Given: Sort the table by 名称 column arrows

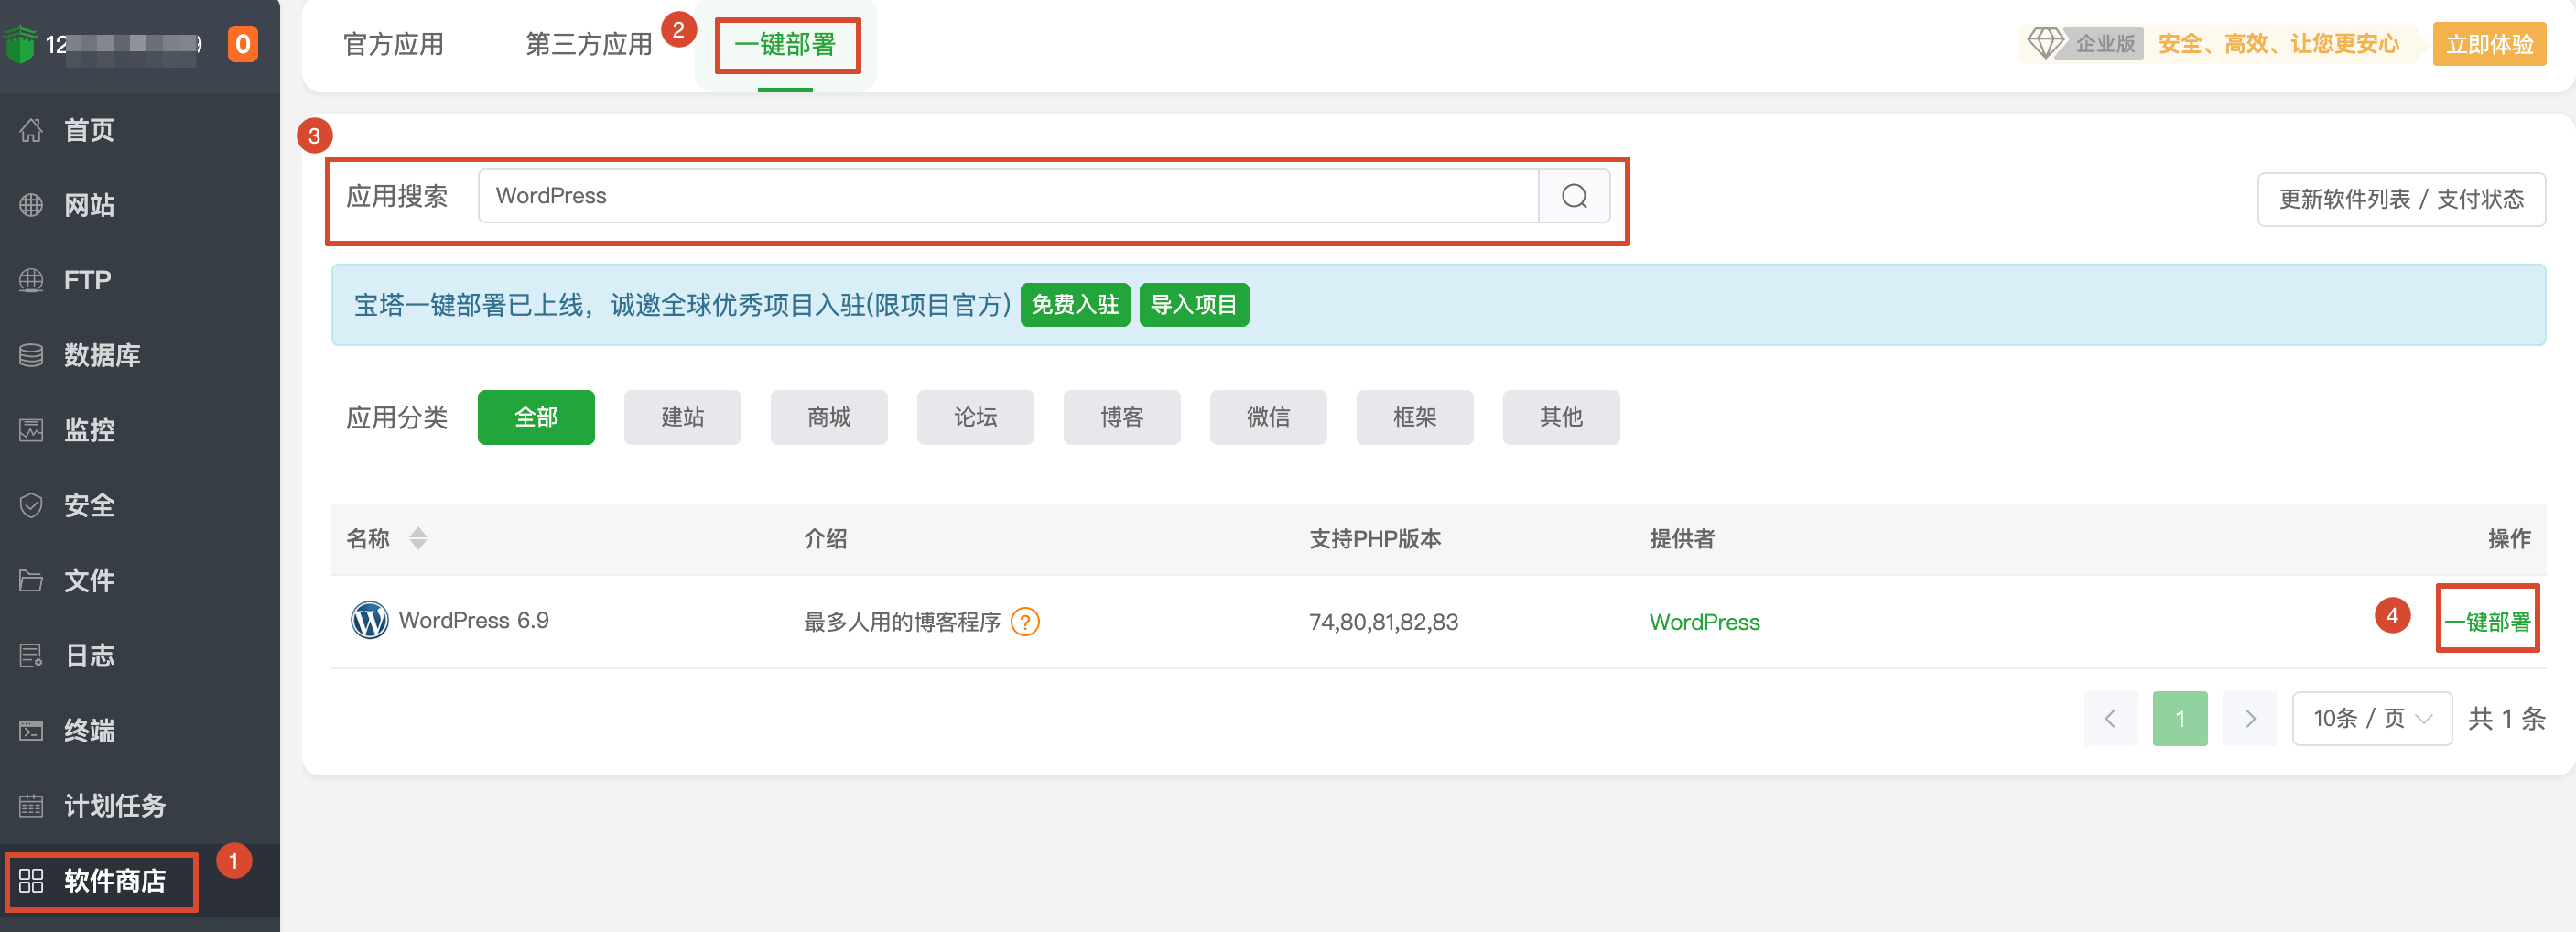Looking at the screenshot, I should [418, 539].
